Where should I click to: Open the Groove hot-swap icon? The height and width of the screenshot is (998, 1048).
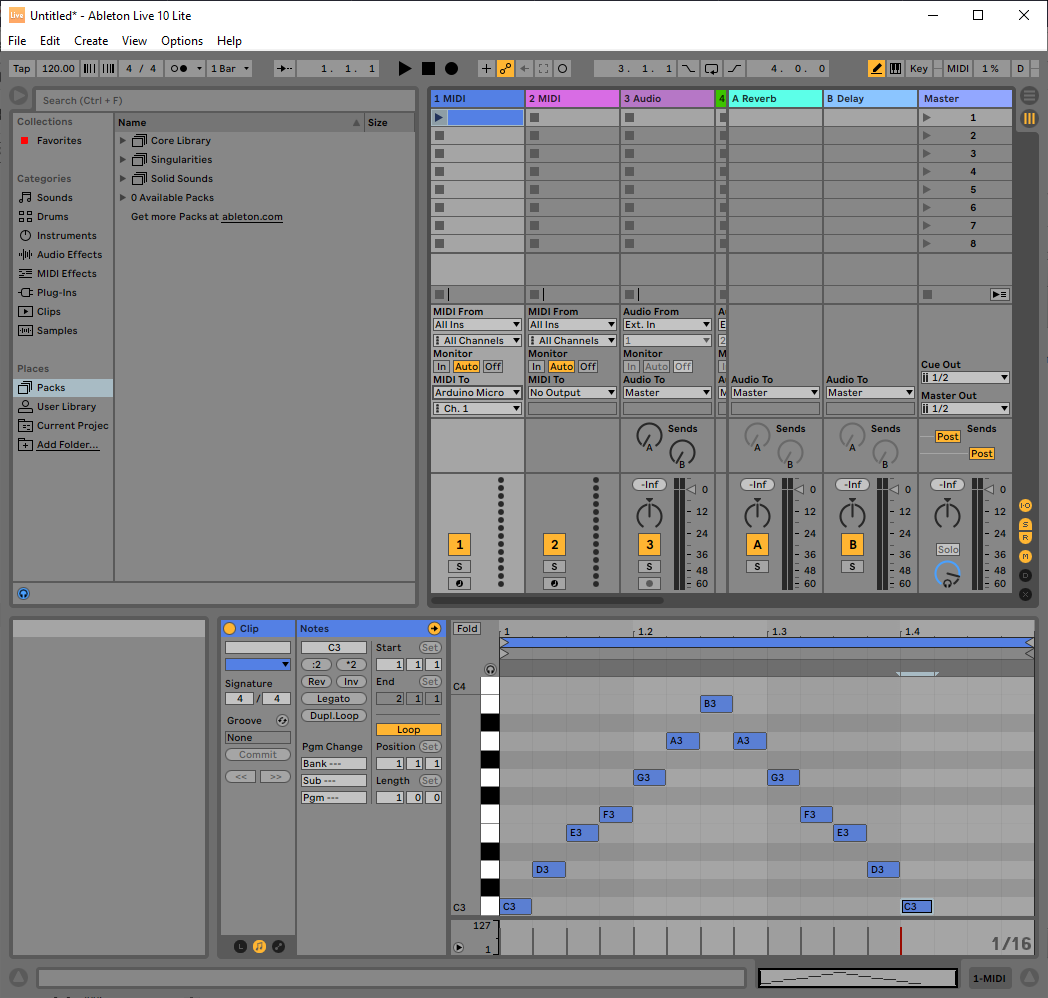point(283,721)
